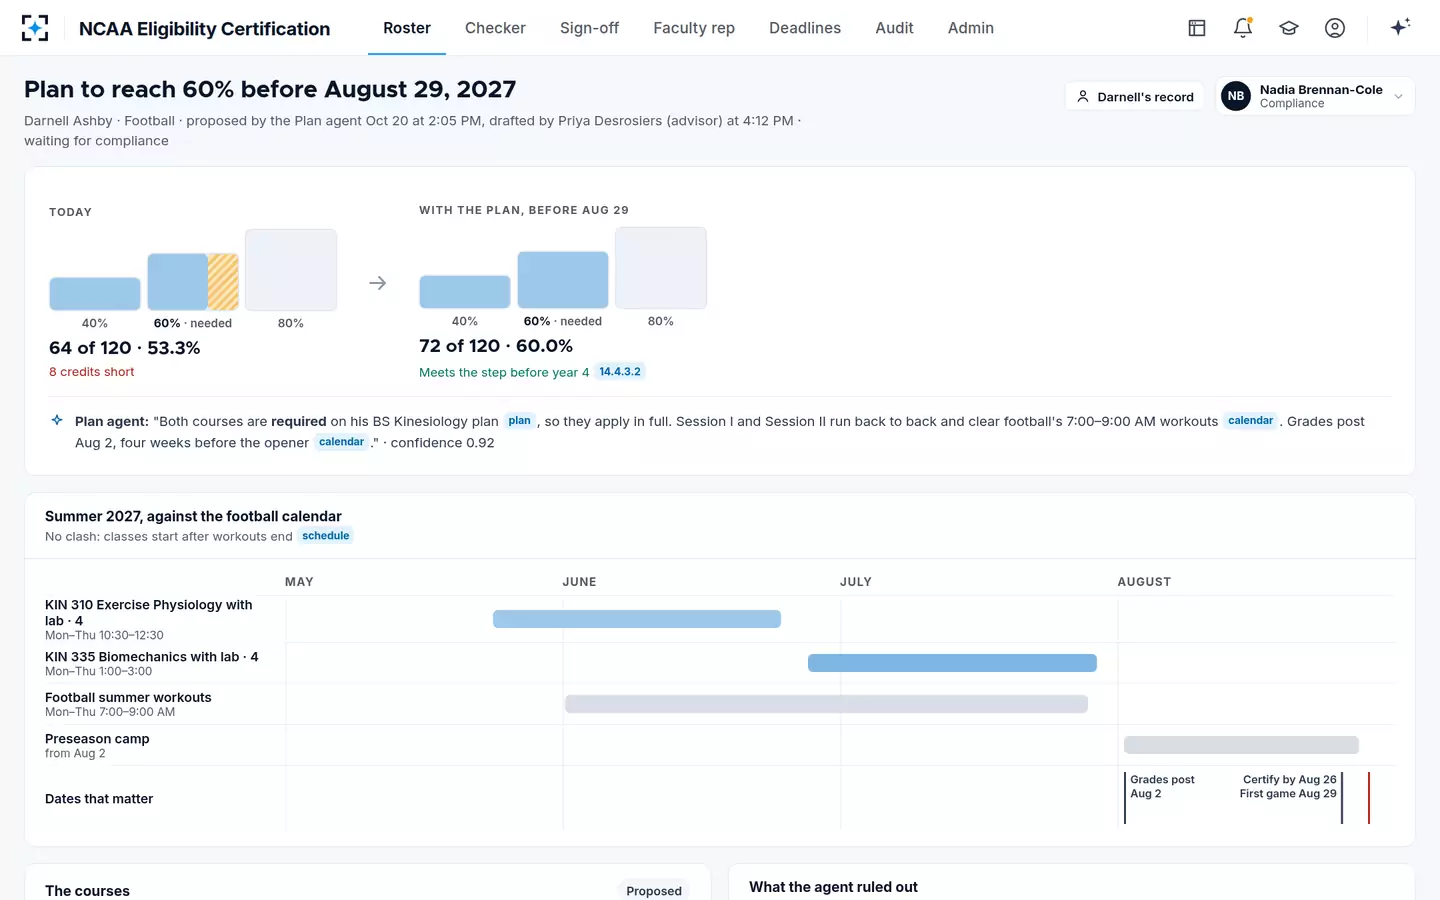
Task: Open the 'calendar' chip after 'the opener'
Action: [341, 442]
